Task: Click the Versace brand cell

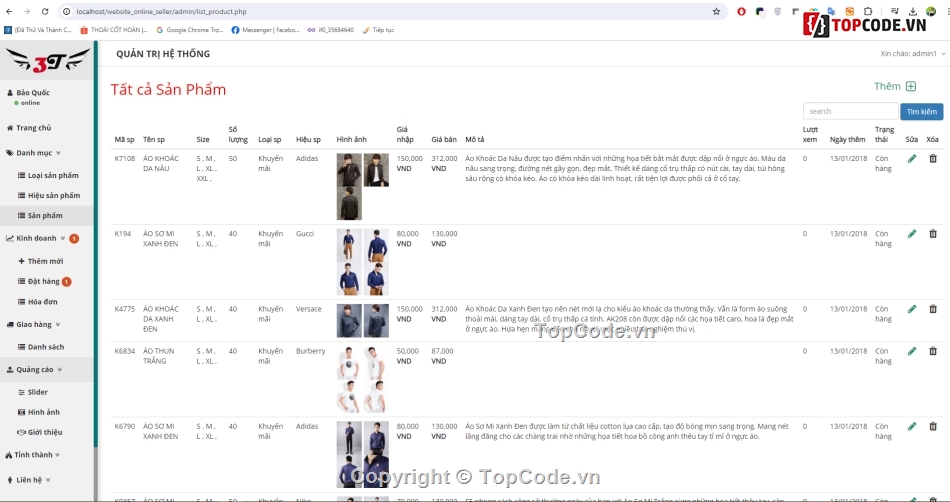Action: [308, 309]
